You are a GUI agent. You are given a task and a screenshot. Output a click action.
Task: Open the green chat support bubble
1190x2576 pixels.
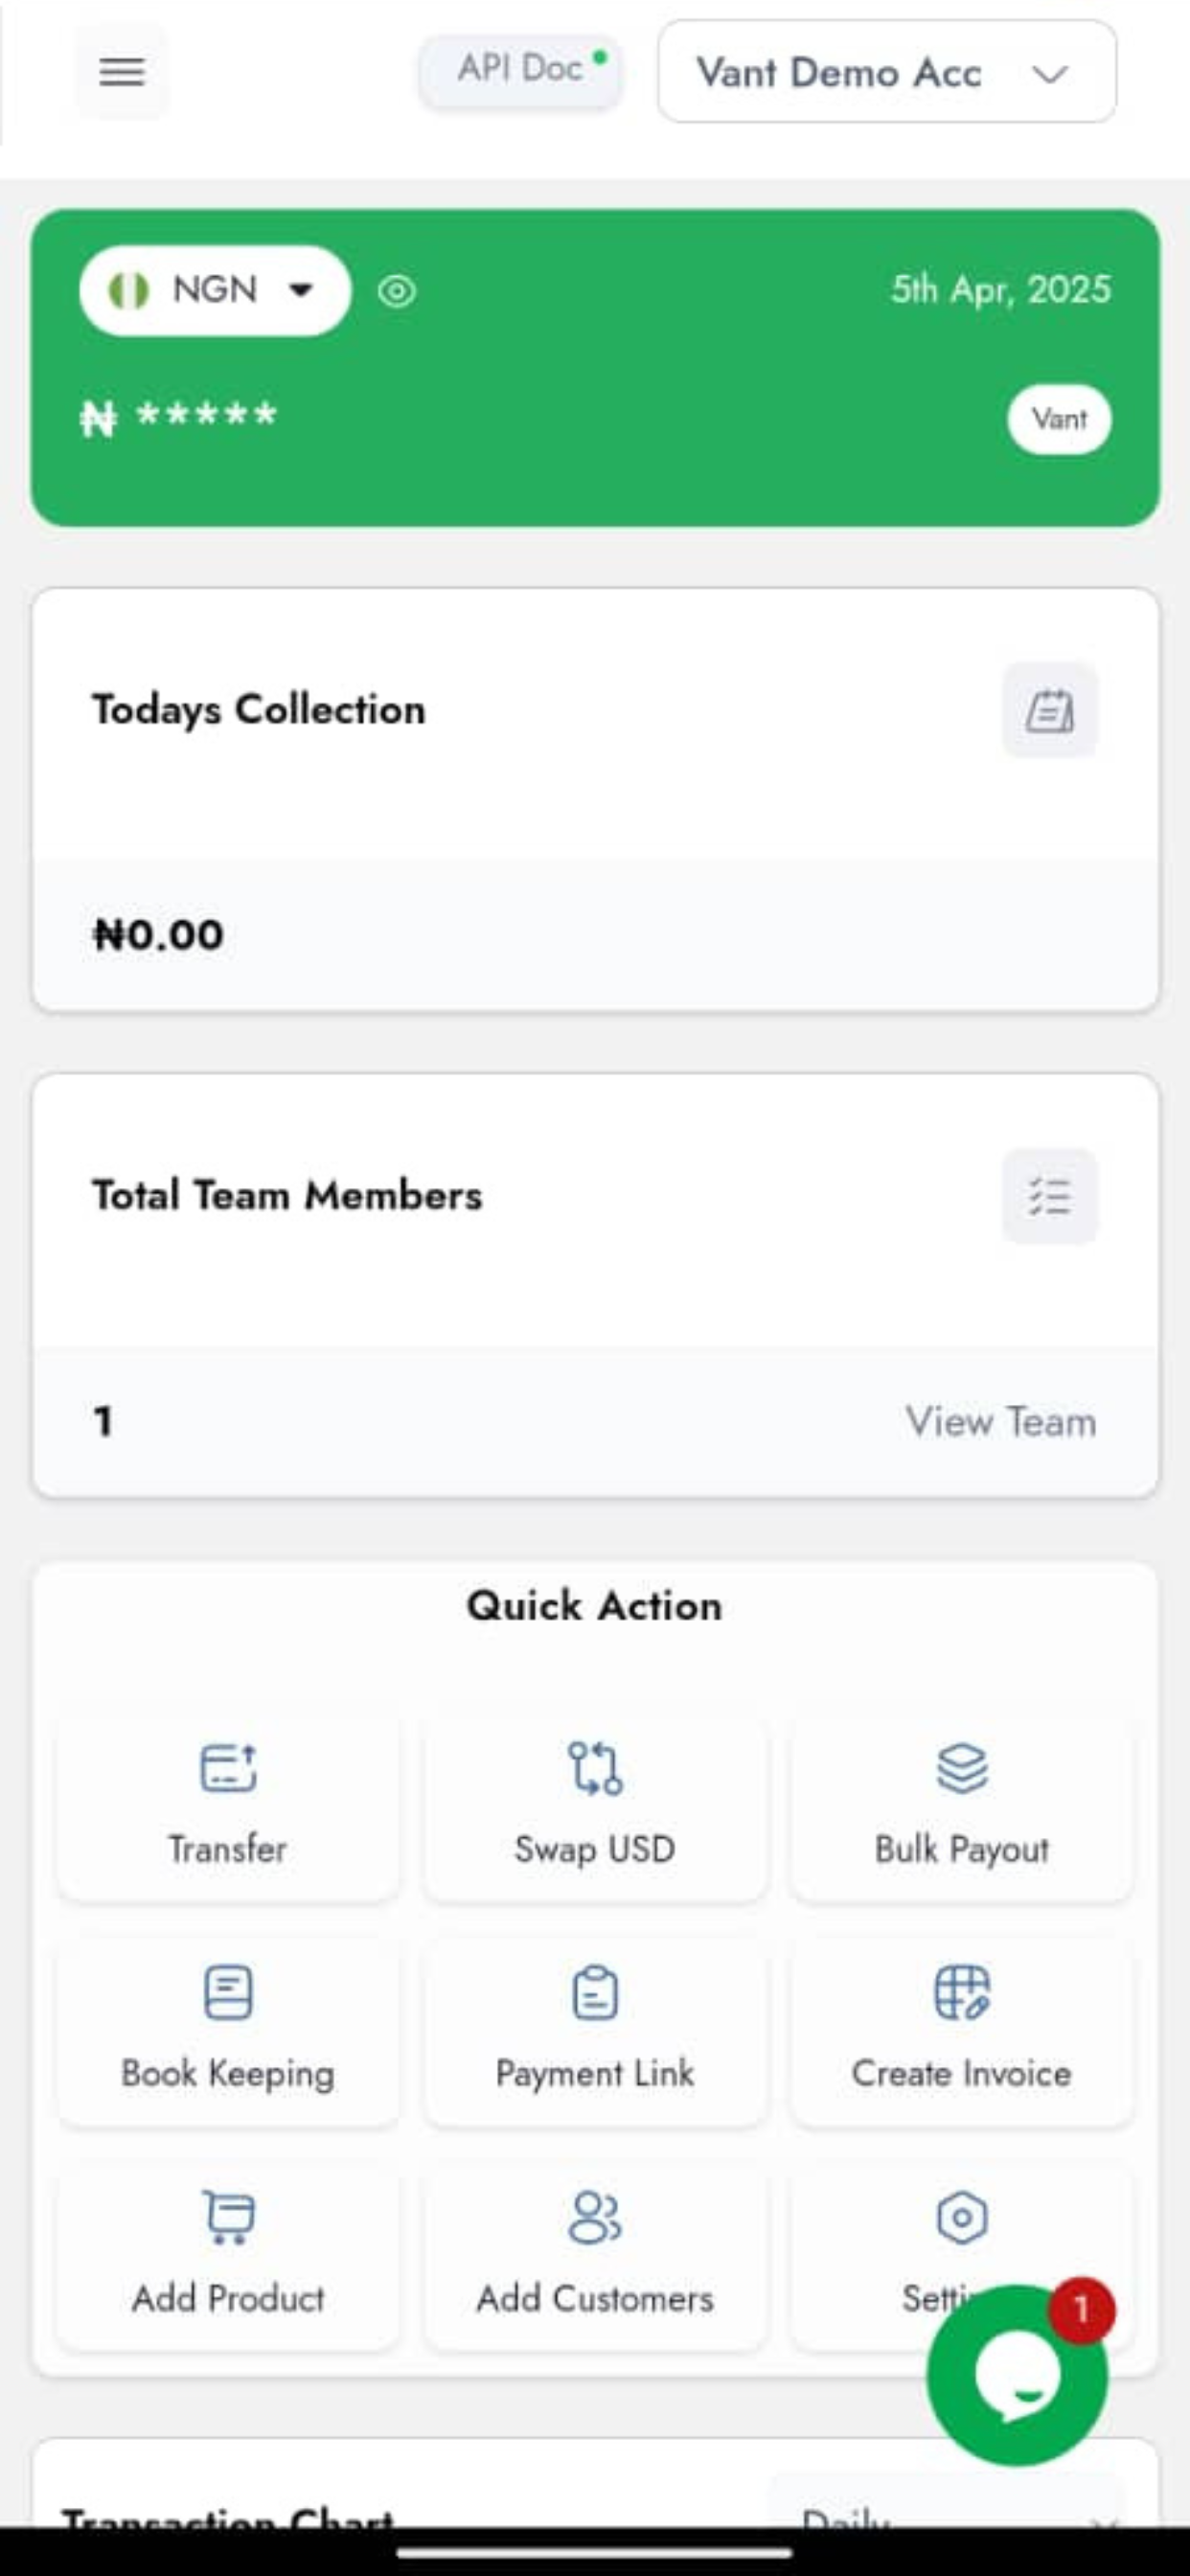pos(1017,2376)
